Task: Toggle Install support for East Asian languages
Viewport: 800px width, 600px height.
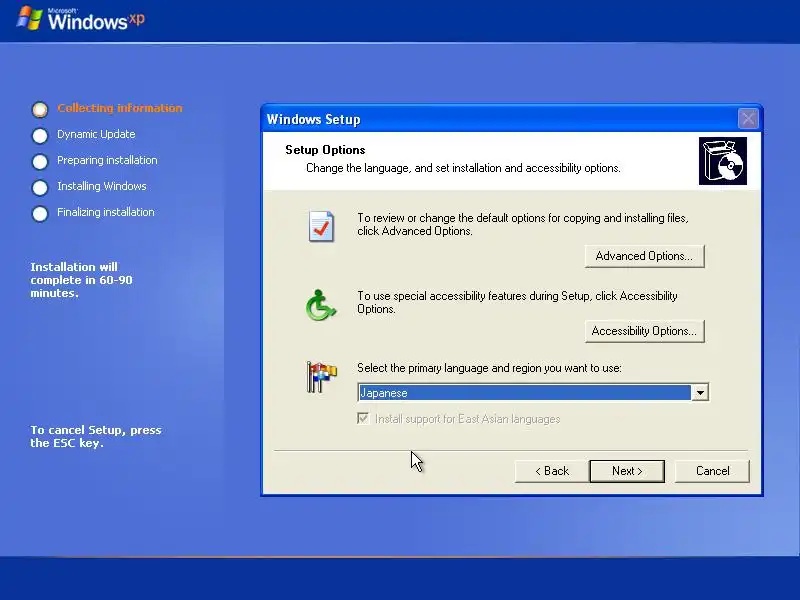Action: 363,419
